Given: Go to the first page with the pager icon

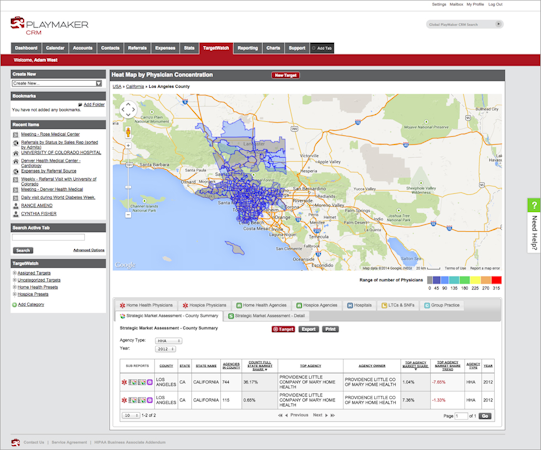Looking at the screenshot, I should [x=280, y=415].
